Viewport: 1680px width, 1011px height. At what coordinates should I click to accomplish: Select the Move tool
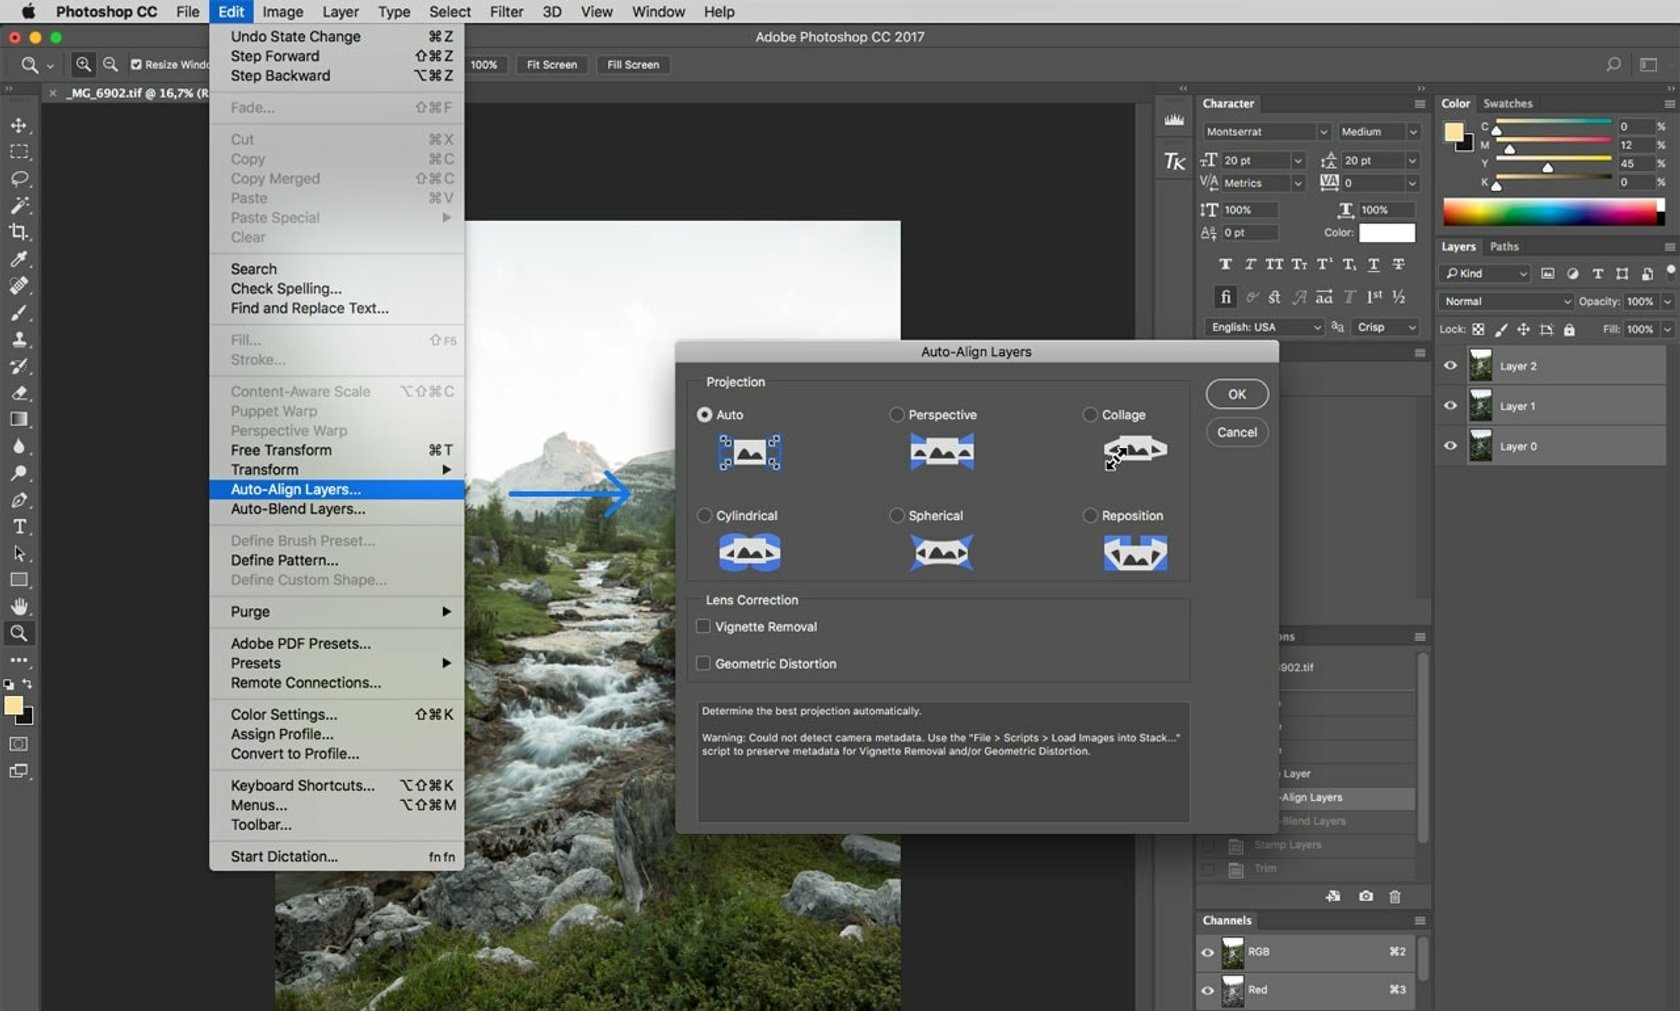(20, 126)
